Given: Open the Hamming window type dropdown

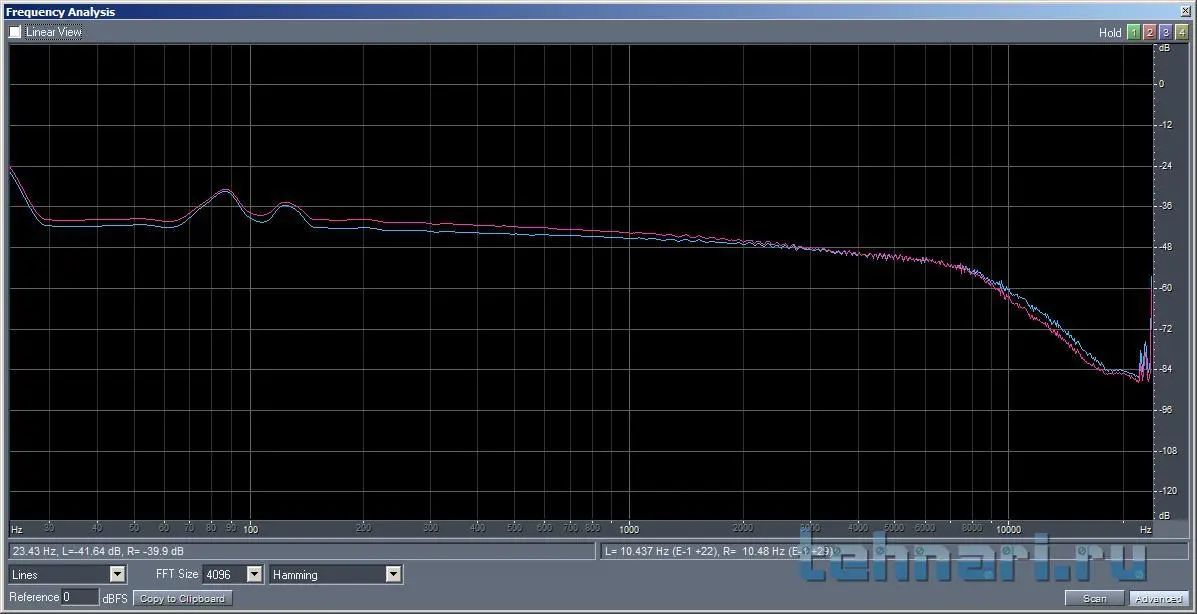Looking at the screenshot, I should tap(393, 574).
